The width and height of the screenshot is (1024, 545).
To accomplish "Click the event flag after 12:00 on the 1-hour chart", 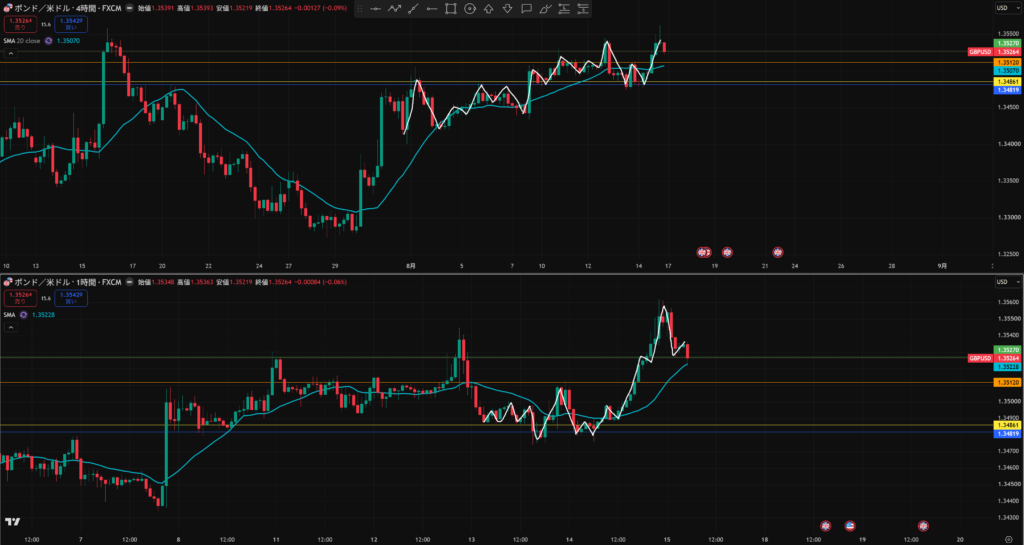I will [825, 525].
